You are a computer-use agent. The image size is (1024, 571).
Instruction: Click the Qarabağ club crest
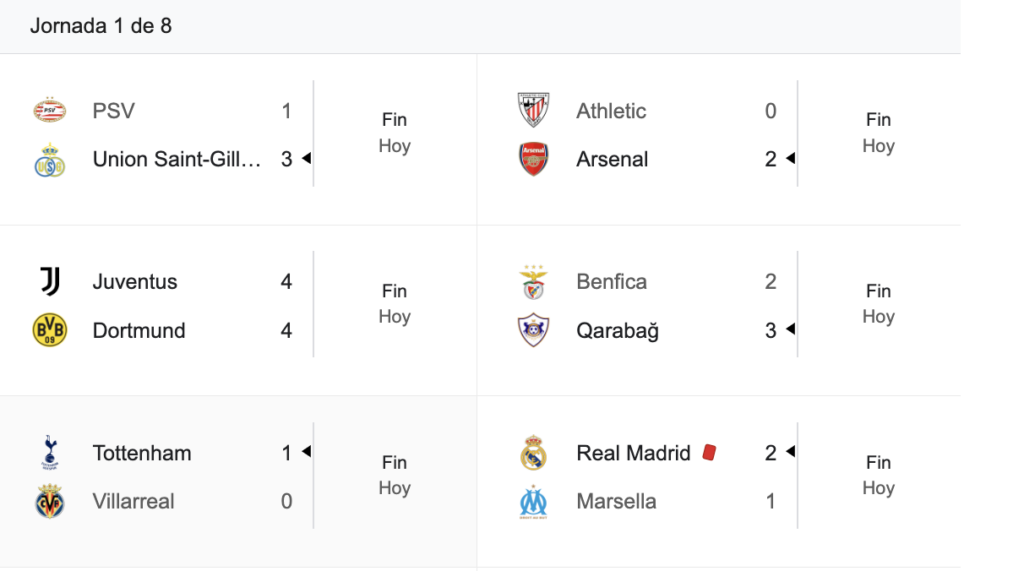533,331
